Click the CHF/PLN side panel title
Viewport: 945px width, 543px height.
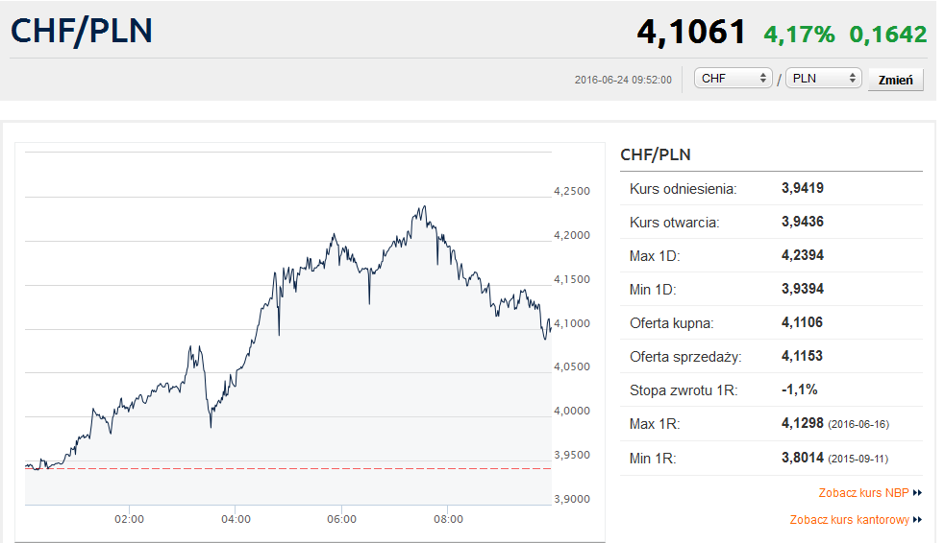(655, 155)
